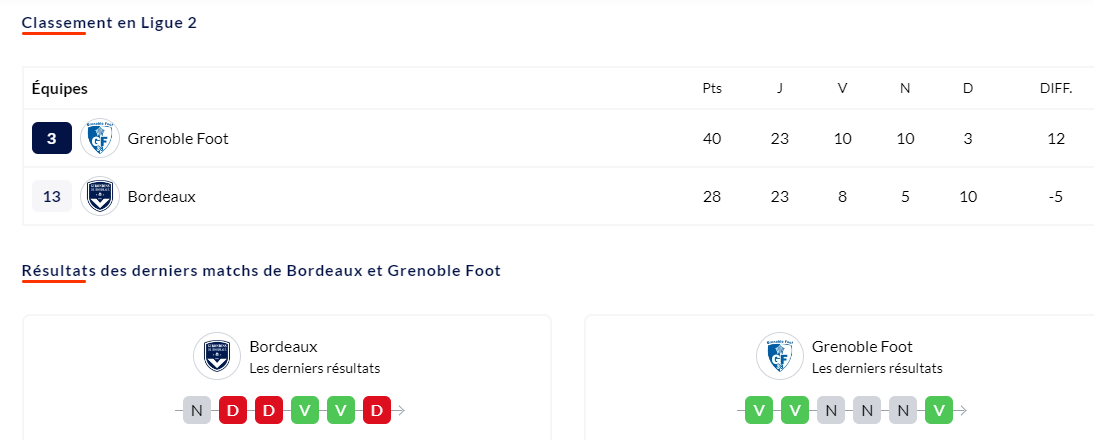Click Grenoble Foot's last green V badge

coord(939,410)
